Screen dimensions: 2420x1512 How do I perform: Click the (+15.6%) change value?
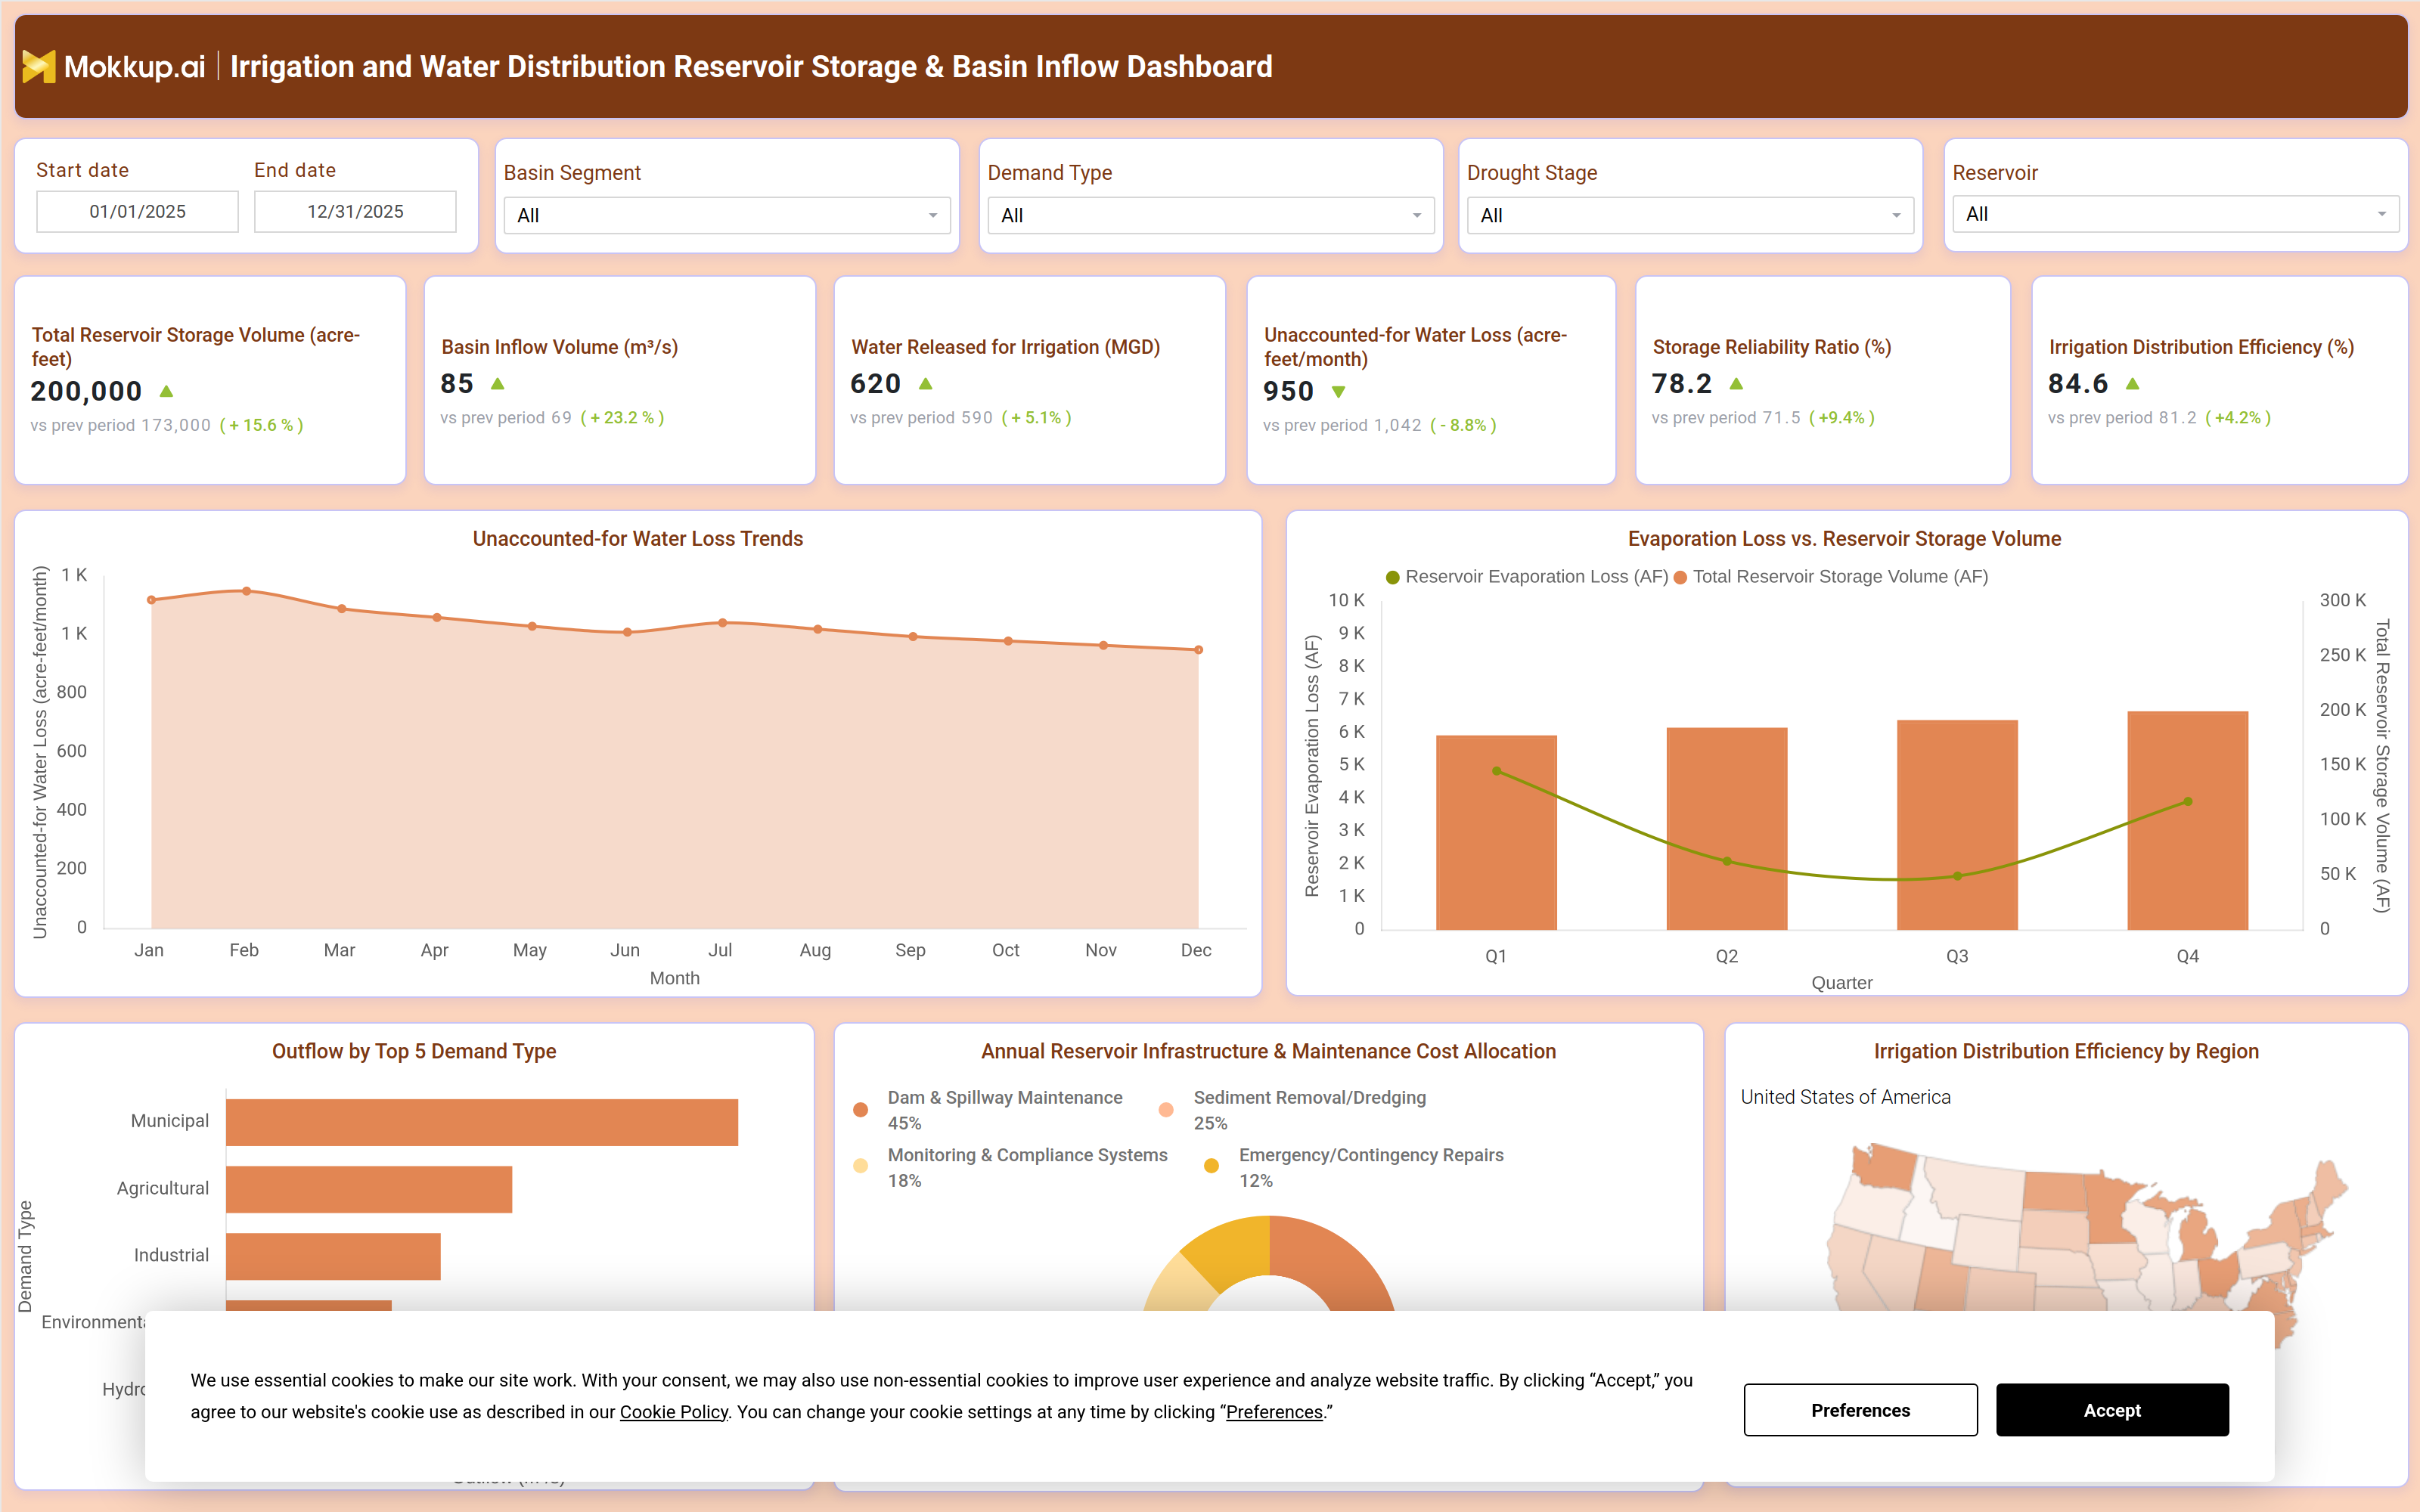click(x=261, y=425)
